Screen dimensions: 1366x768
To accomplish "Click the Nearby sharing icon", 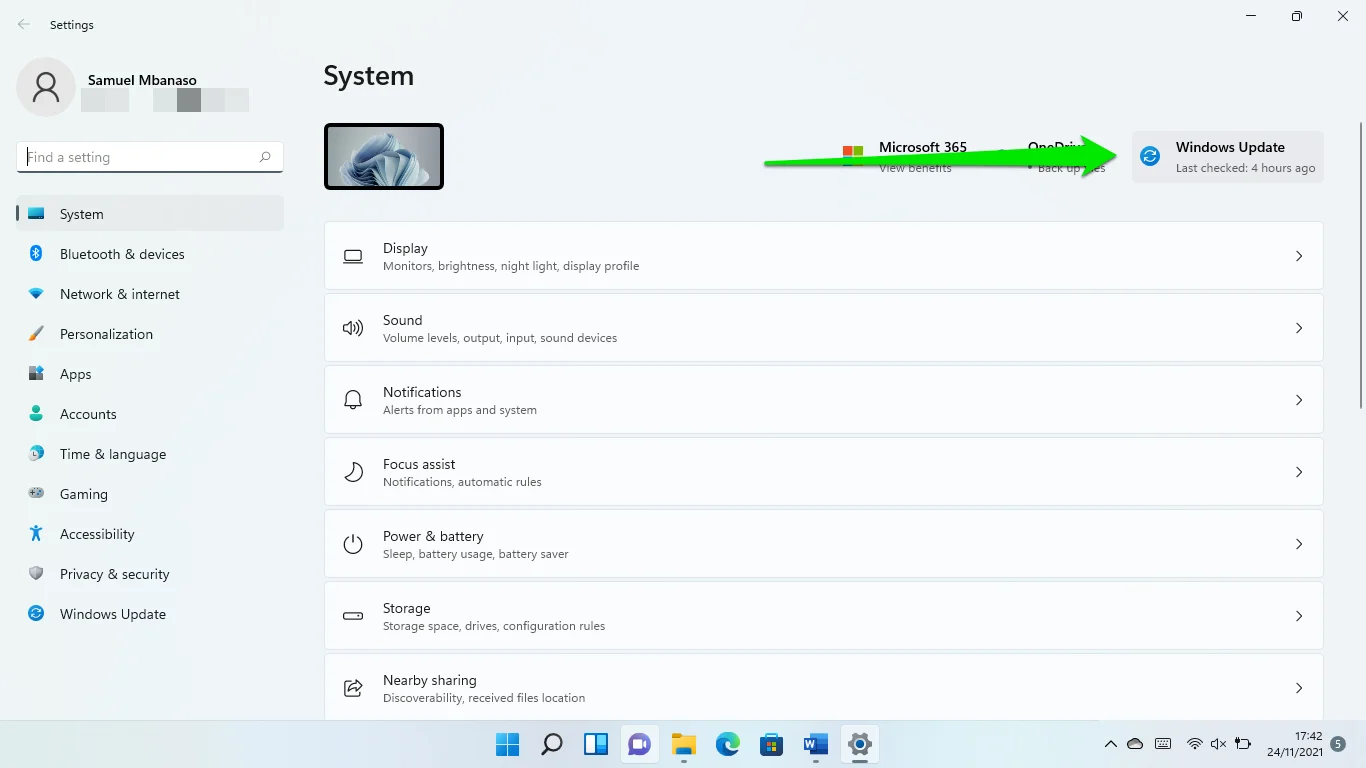I will point(353,688).
